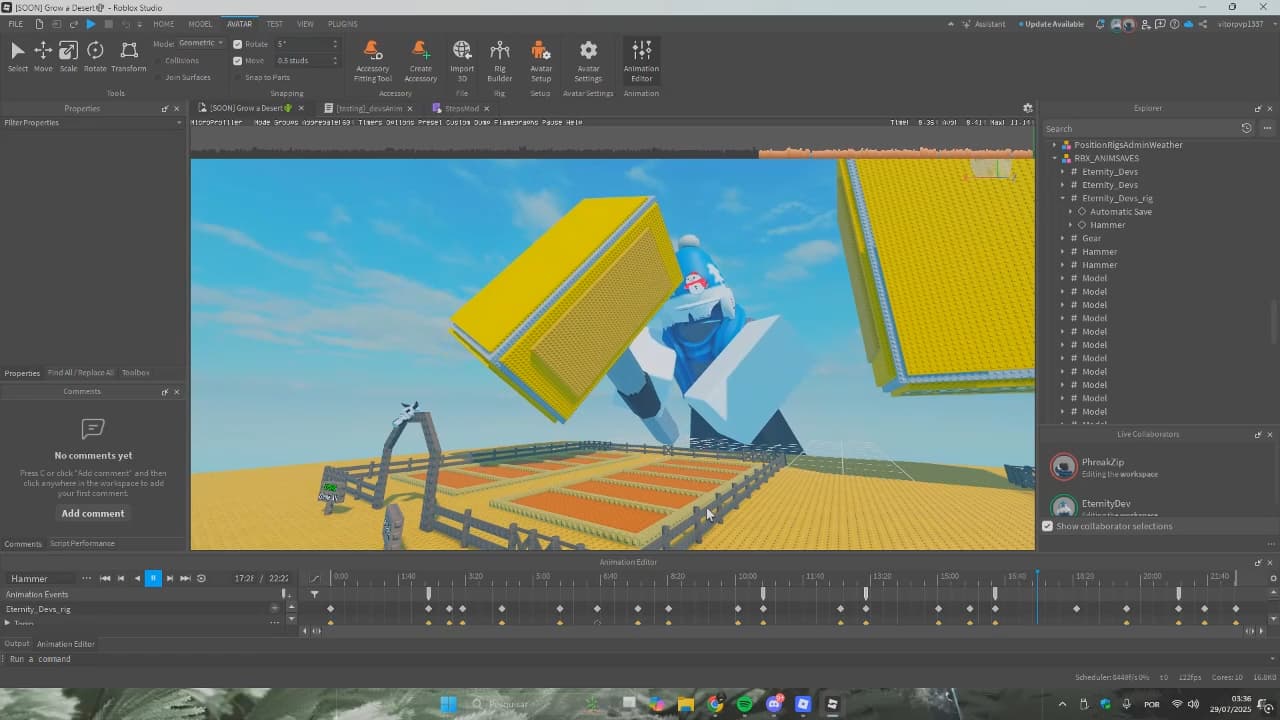Open the Accessory Fitting Tool
This screenshot has height=720, width=1280.
(x=372, y=60)
